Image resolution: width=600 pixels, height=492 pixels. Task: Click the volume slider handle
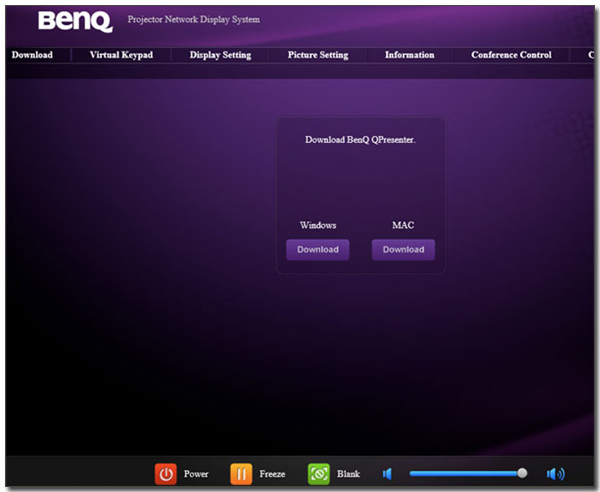(522, 473)
